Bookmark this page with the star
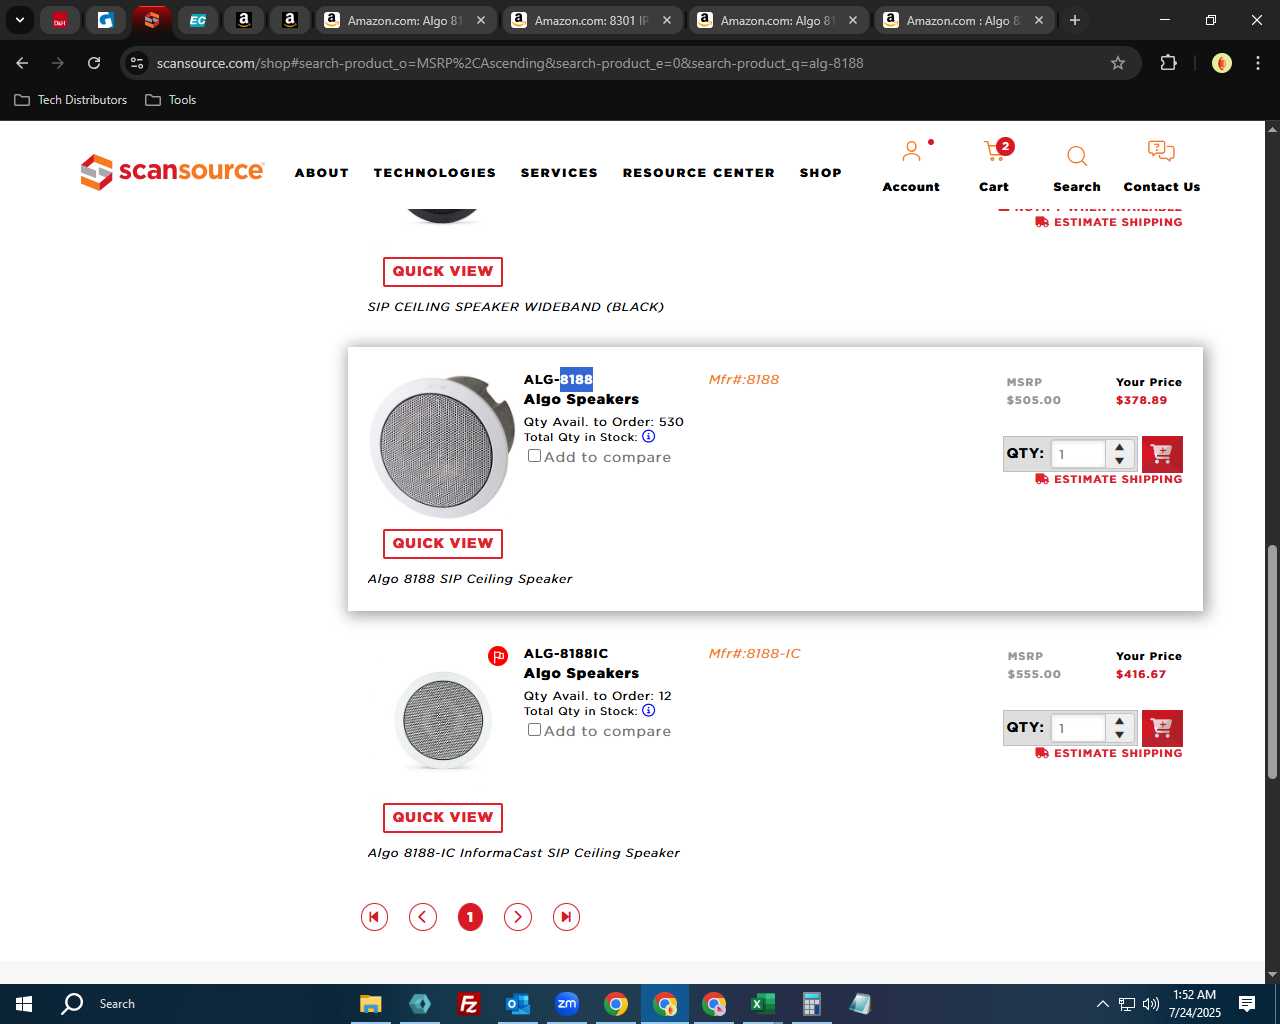 click(x=1118, y=63)
